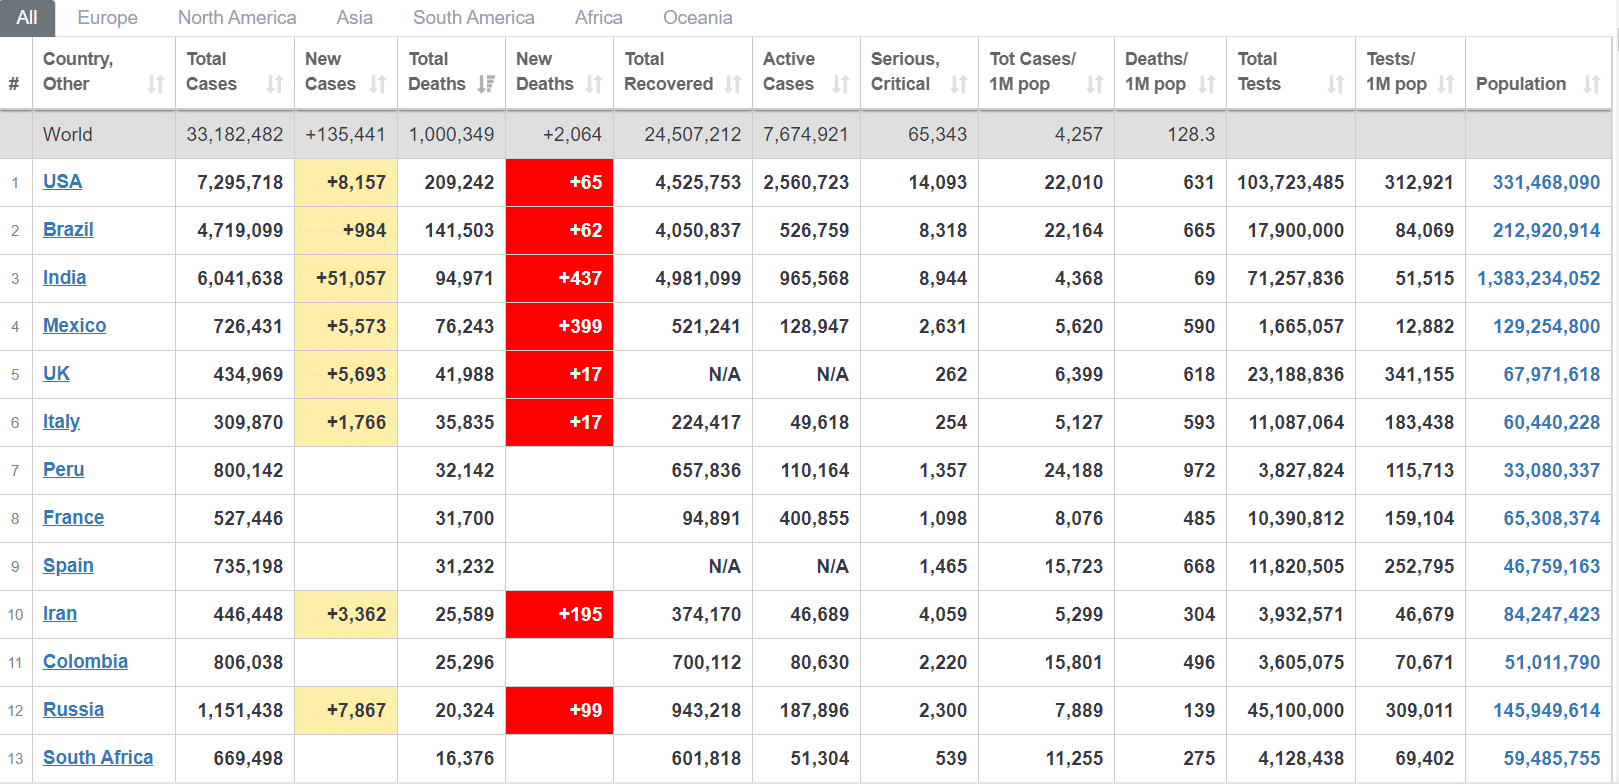1619x784 pixels.
Task: Open the South Africa country link
Action: point(98,758)
